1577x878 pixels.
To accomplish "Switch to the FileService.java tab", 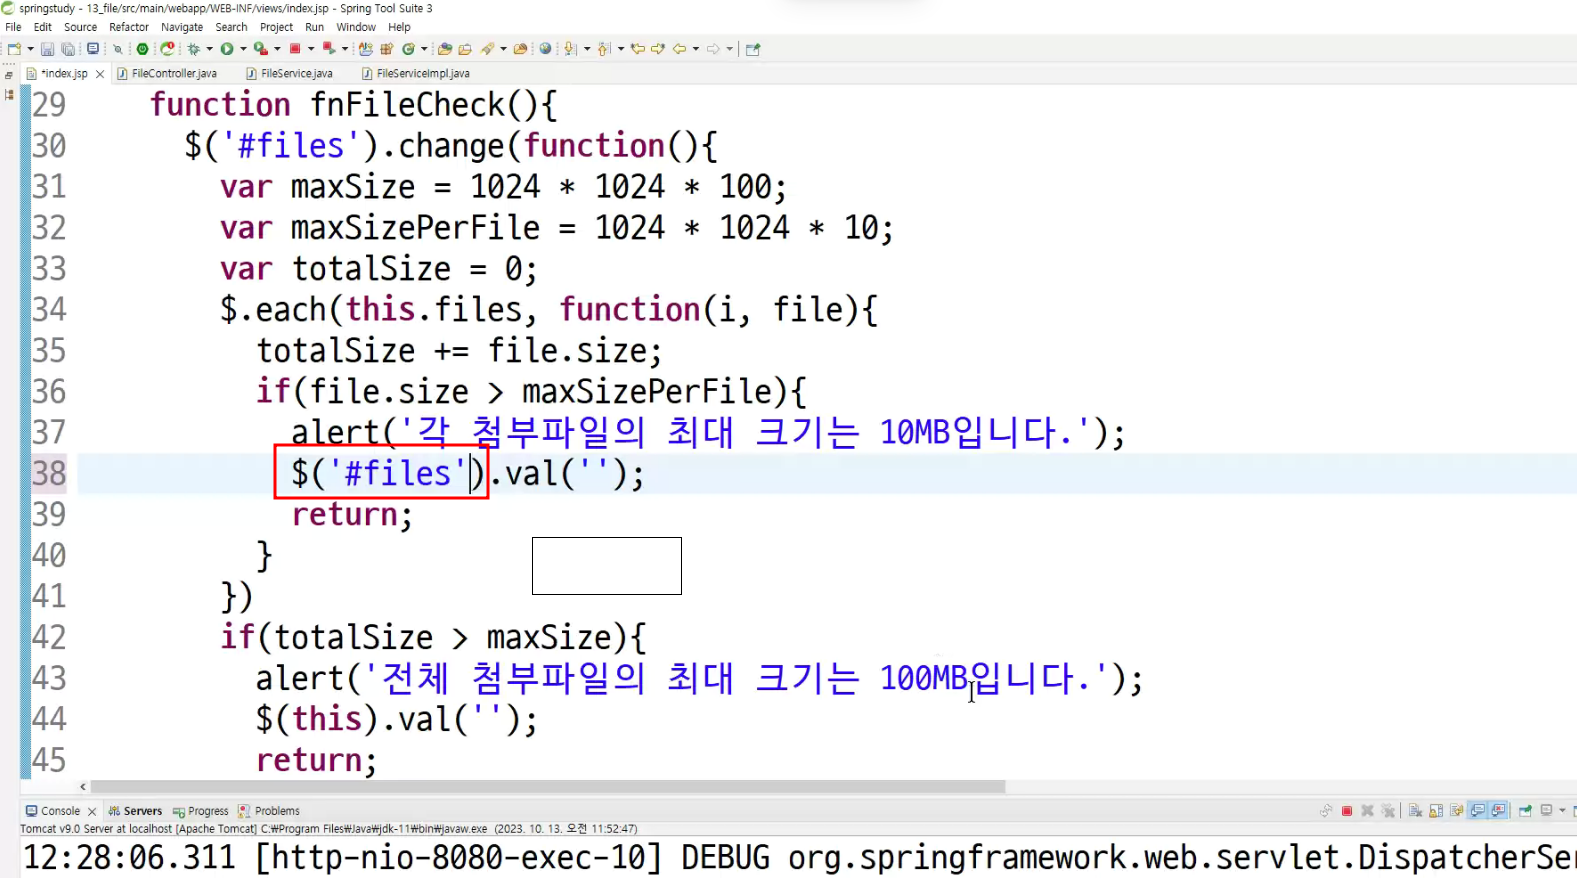I will 289,73.
